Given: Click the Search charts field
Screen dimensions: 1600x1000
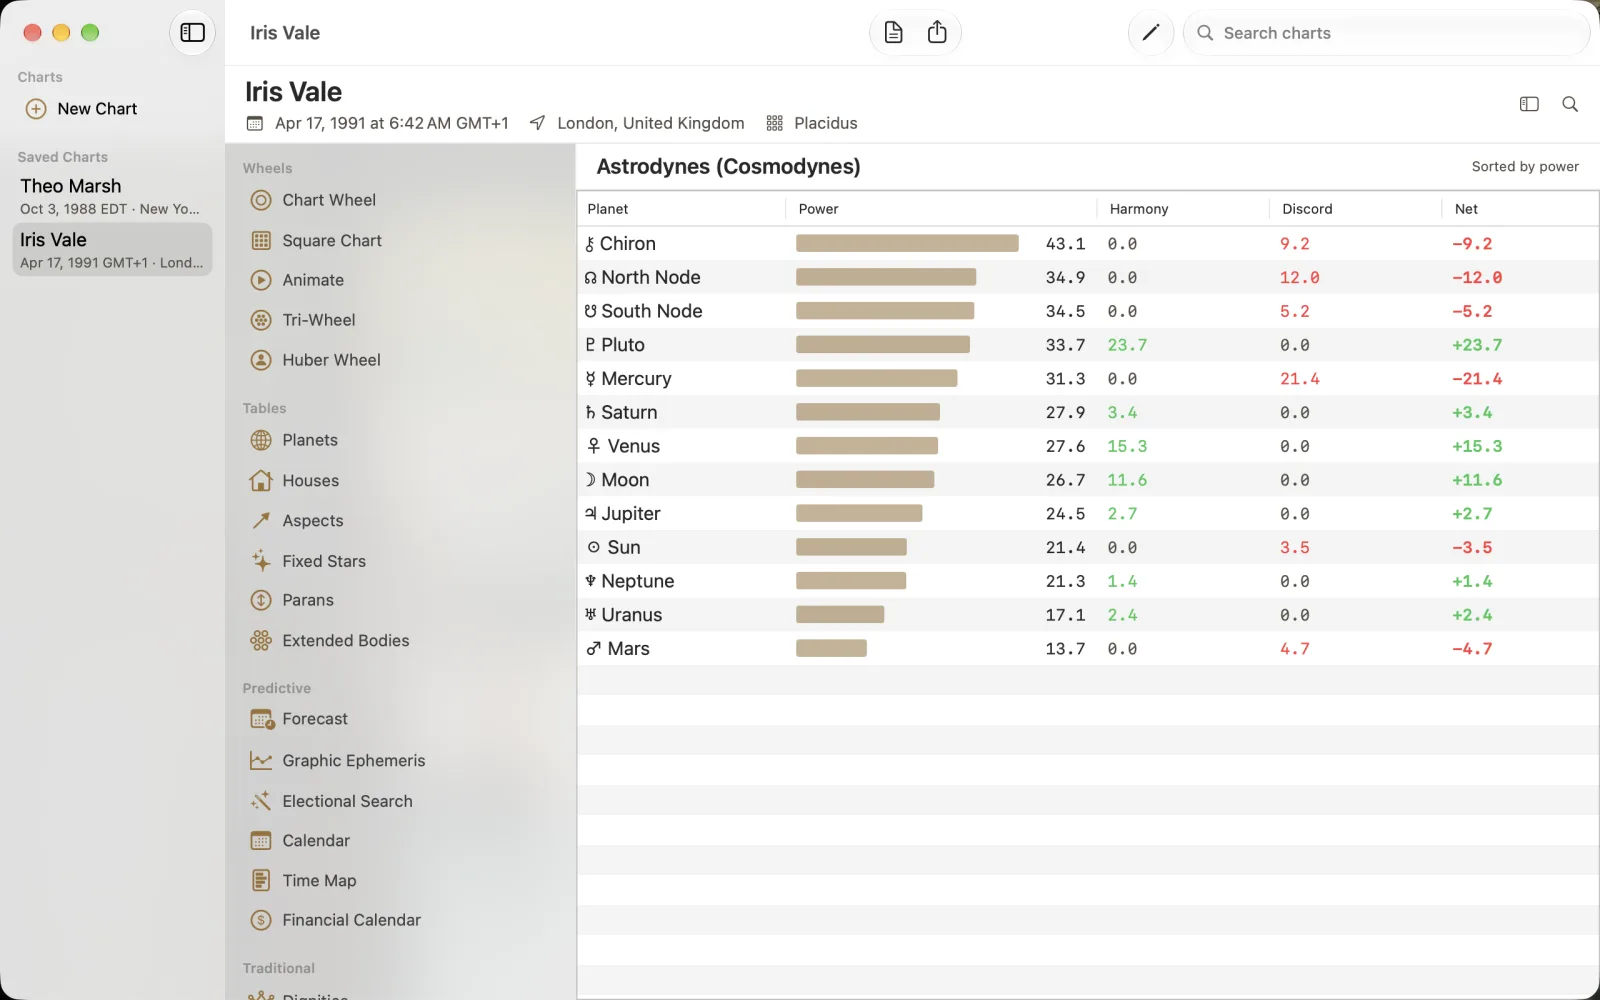Looking at the screenshot, I should point(1386,33).
